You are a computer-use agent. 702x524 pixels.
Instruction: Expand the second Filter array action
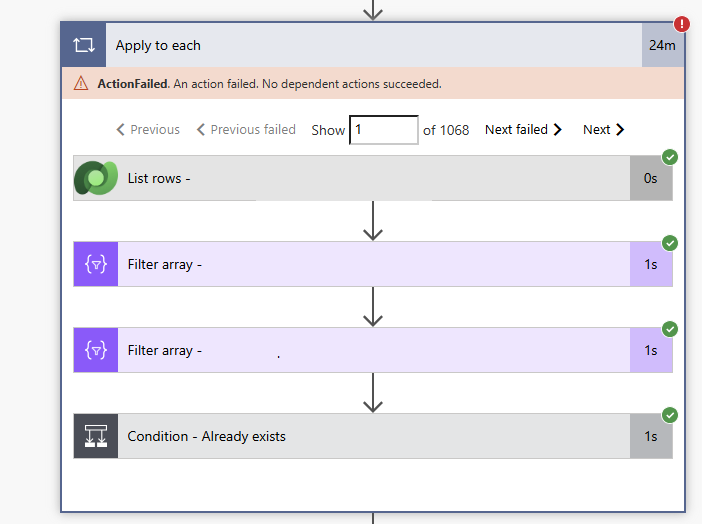click(x=373, y=350)
